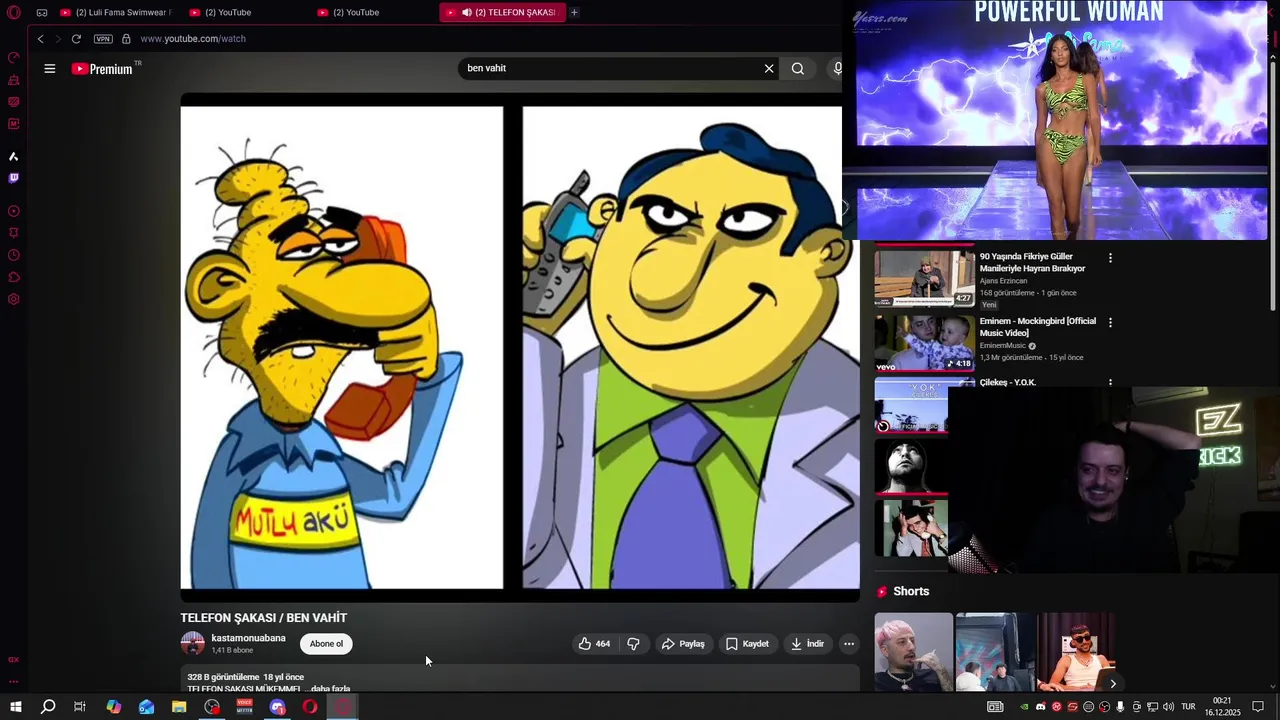Open File Explorer from taskbar
The image size is (1280, 720).
coord(179,707)
